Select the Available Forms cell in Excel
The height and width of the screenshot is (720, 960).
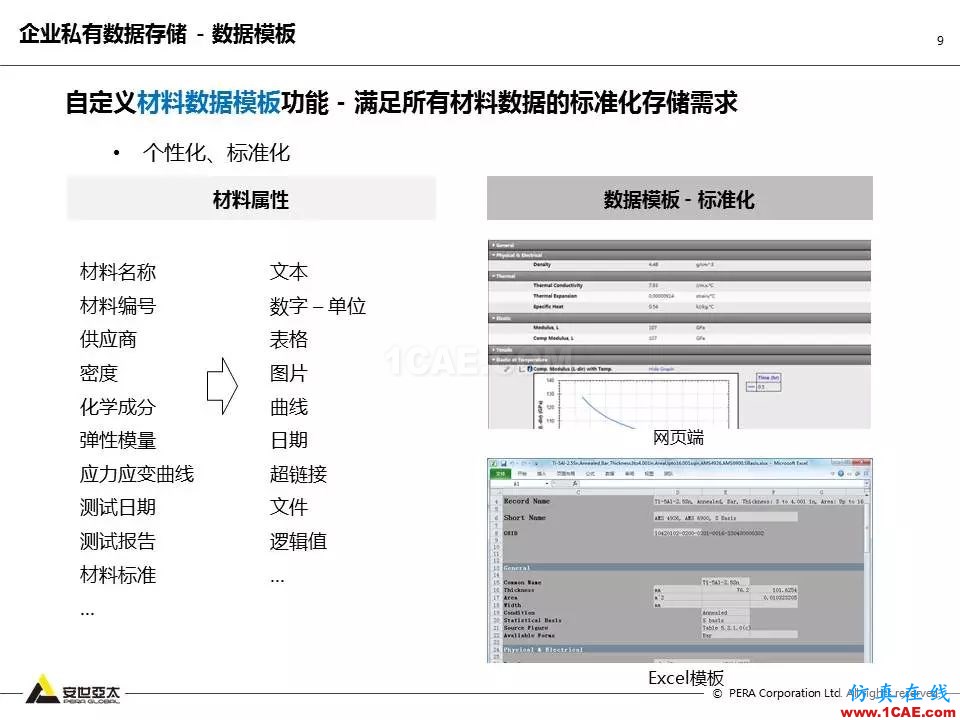click(529, 636)
